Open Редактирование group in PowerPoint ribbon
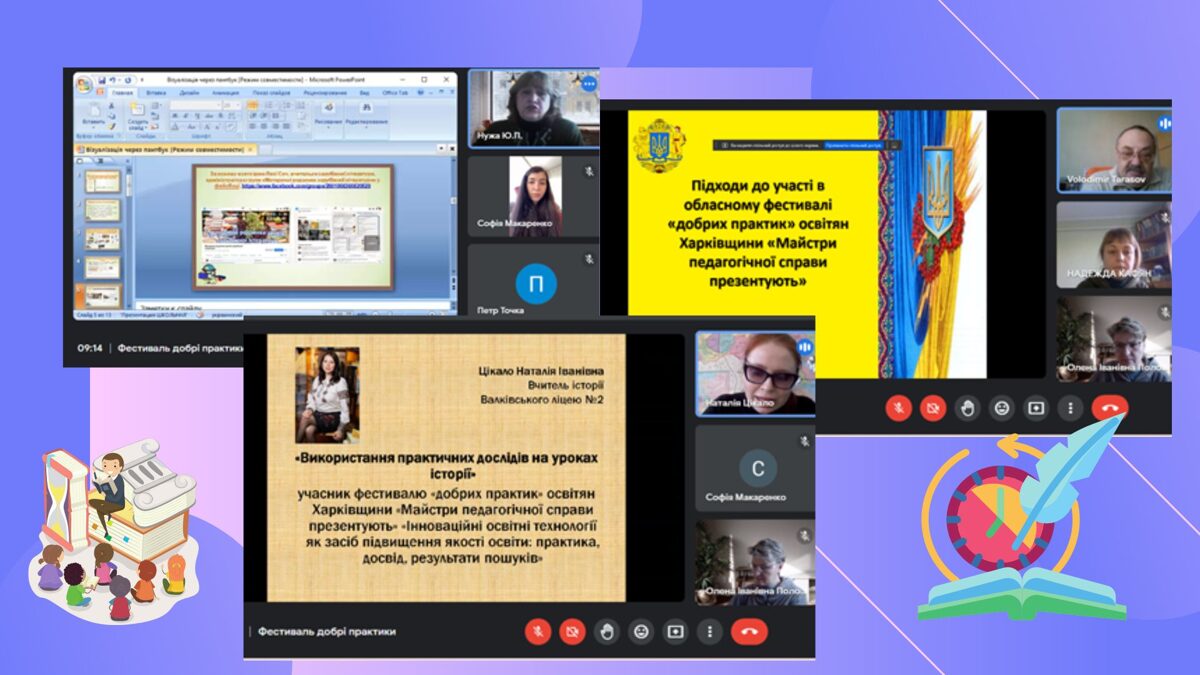The width and height of the screenshot is (1200, 675). pos(367,117)
